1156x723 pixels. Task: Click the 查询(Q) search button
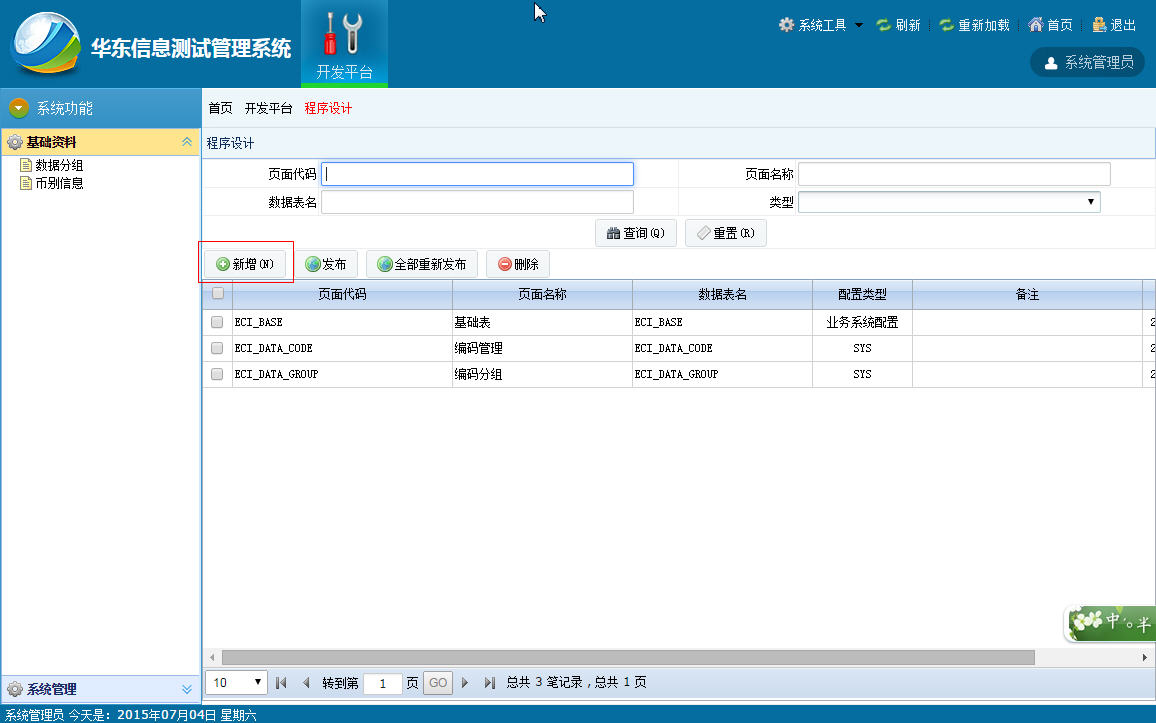coord(636,233)
